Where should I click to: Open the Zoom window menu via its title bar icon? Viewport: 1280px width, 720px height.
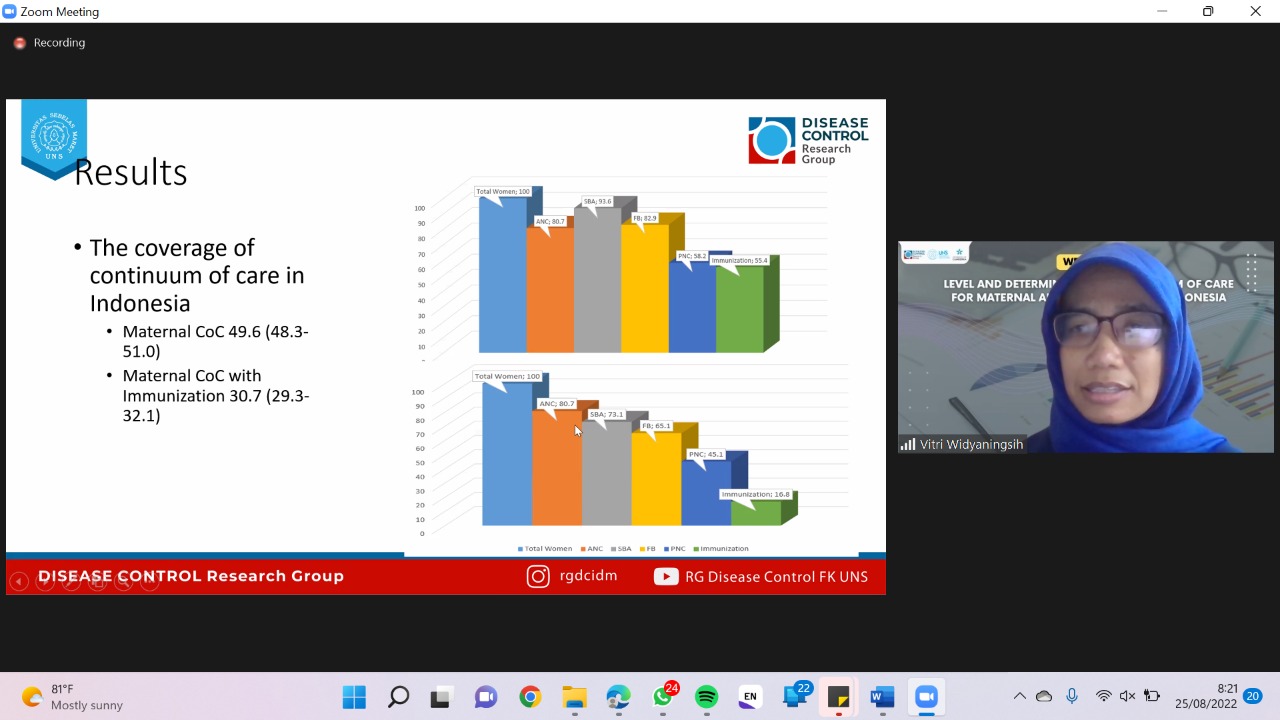pos(12,11)
